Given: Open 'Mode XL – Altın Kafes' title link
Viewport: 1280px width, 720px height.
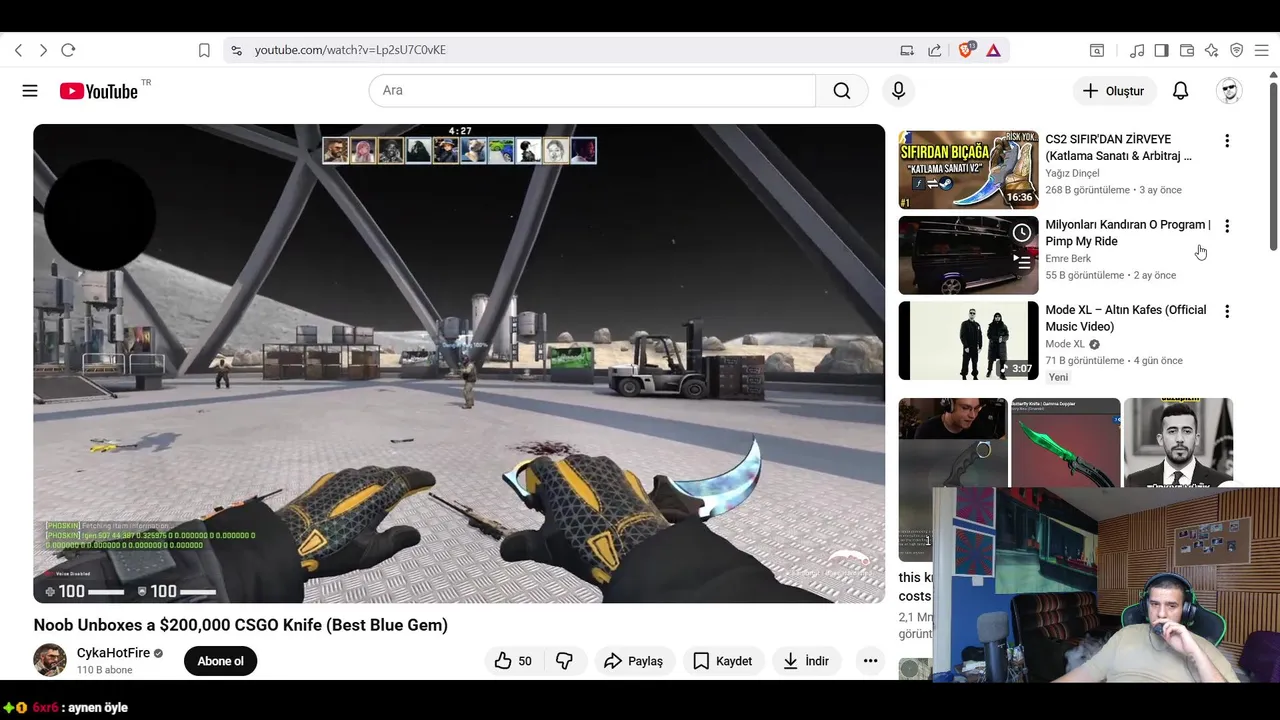Looking at the screenshot, I should 1126,318.
